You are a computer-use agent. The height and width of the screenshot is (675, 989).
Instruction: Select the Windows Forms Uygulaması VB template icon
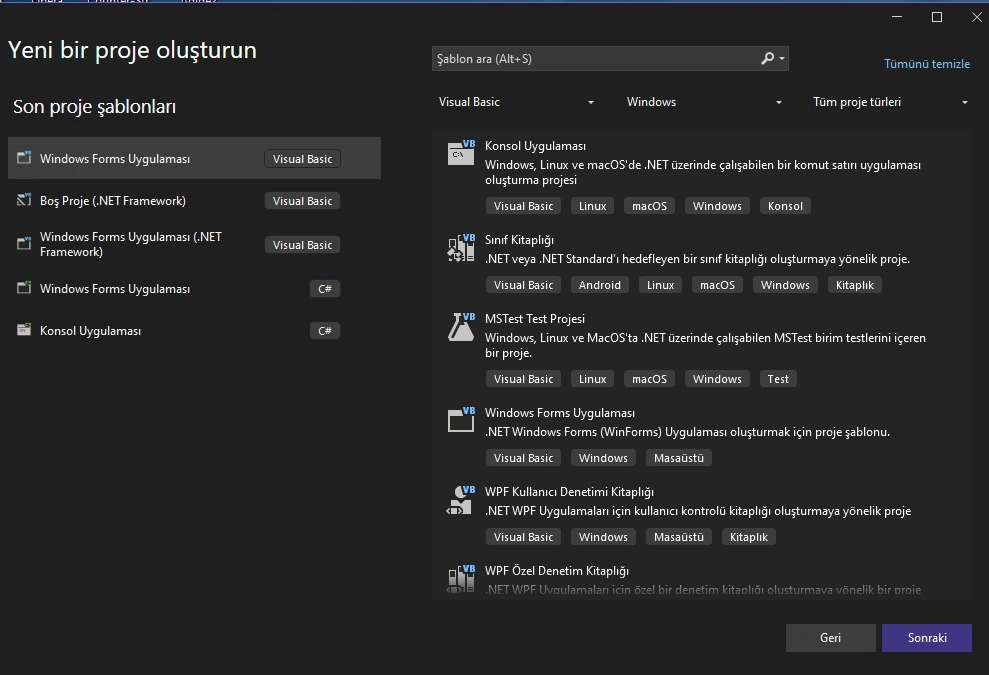[x=461, y=420]
